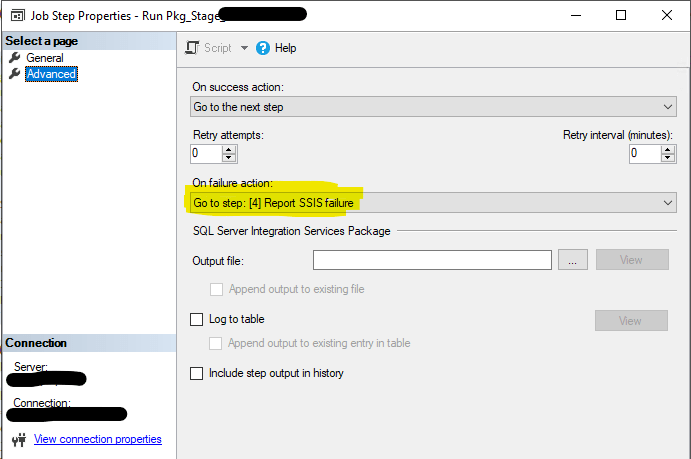Click the connection properties icon
This screenshot has height=459, width=691.
point(19,439)
